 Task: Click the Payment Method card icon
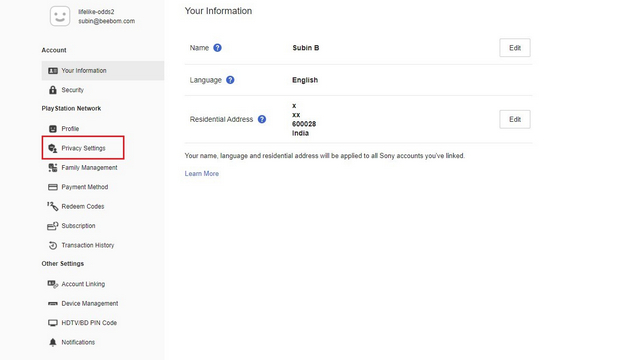53,187
